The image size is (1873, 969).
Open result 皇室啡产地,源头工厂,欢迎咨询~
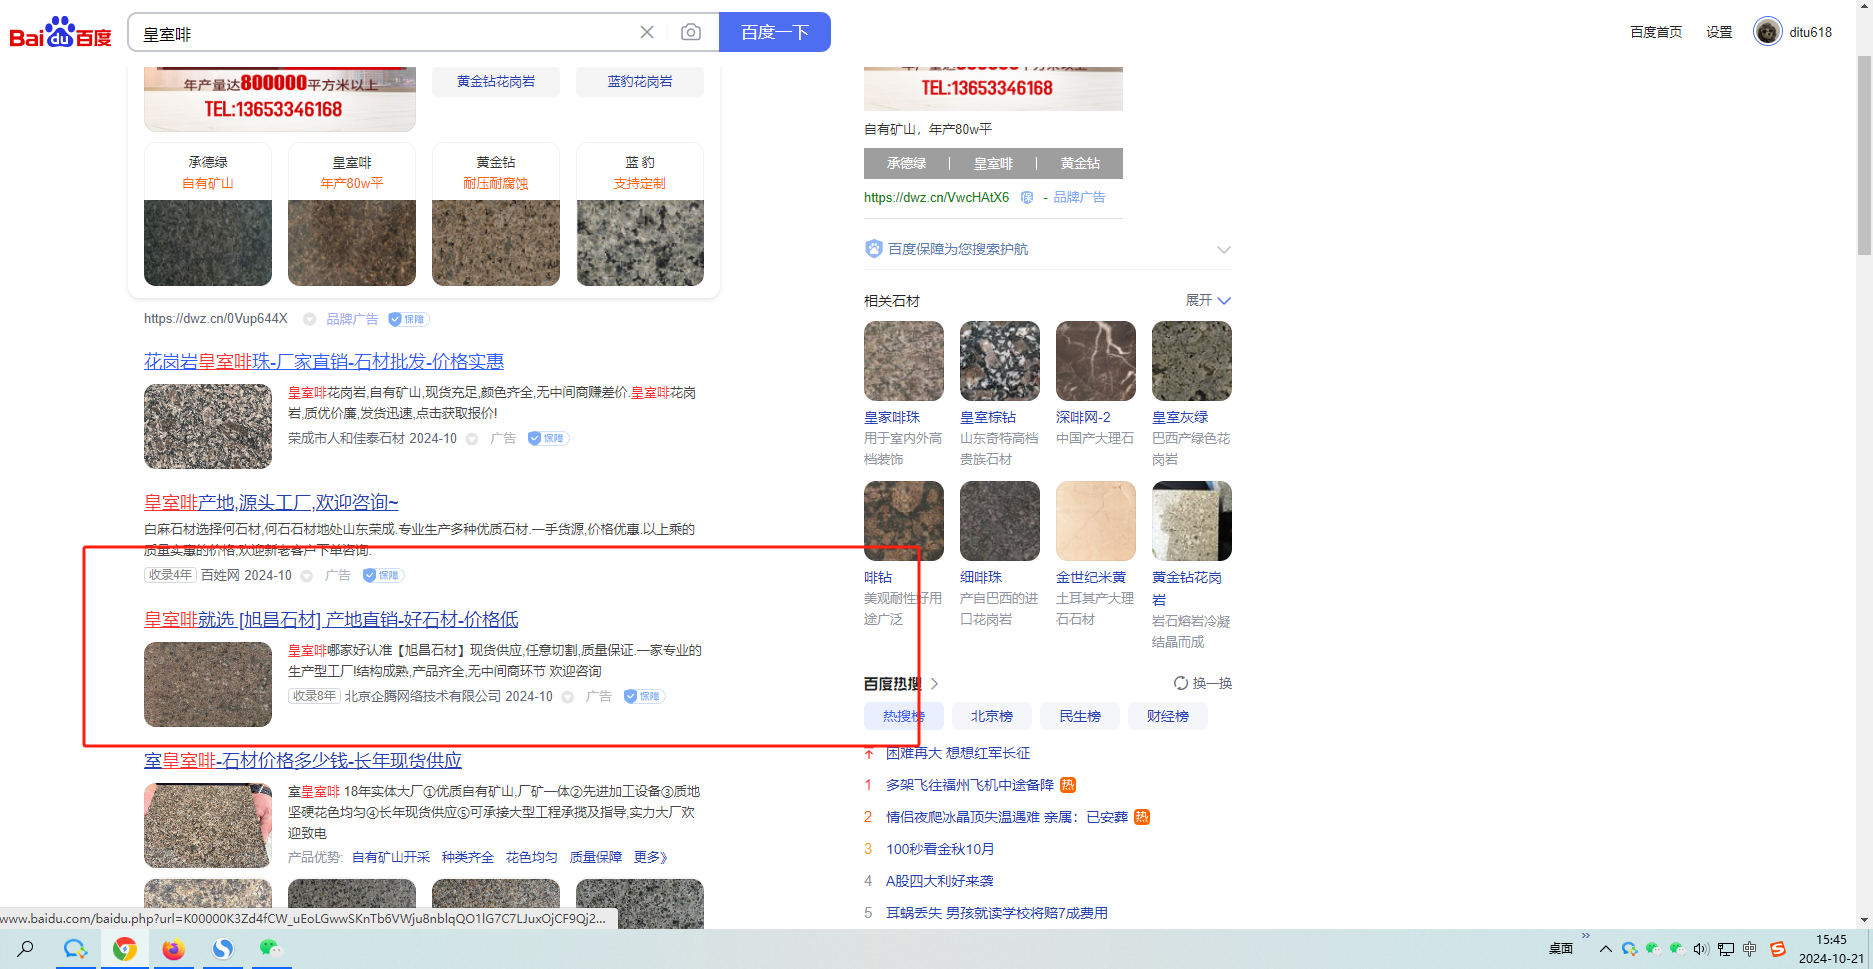pyautogui.click(x=271, y=502)
